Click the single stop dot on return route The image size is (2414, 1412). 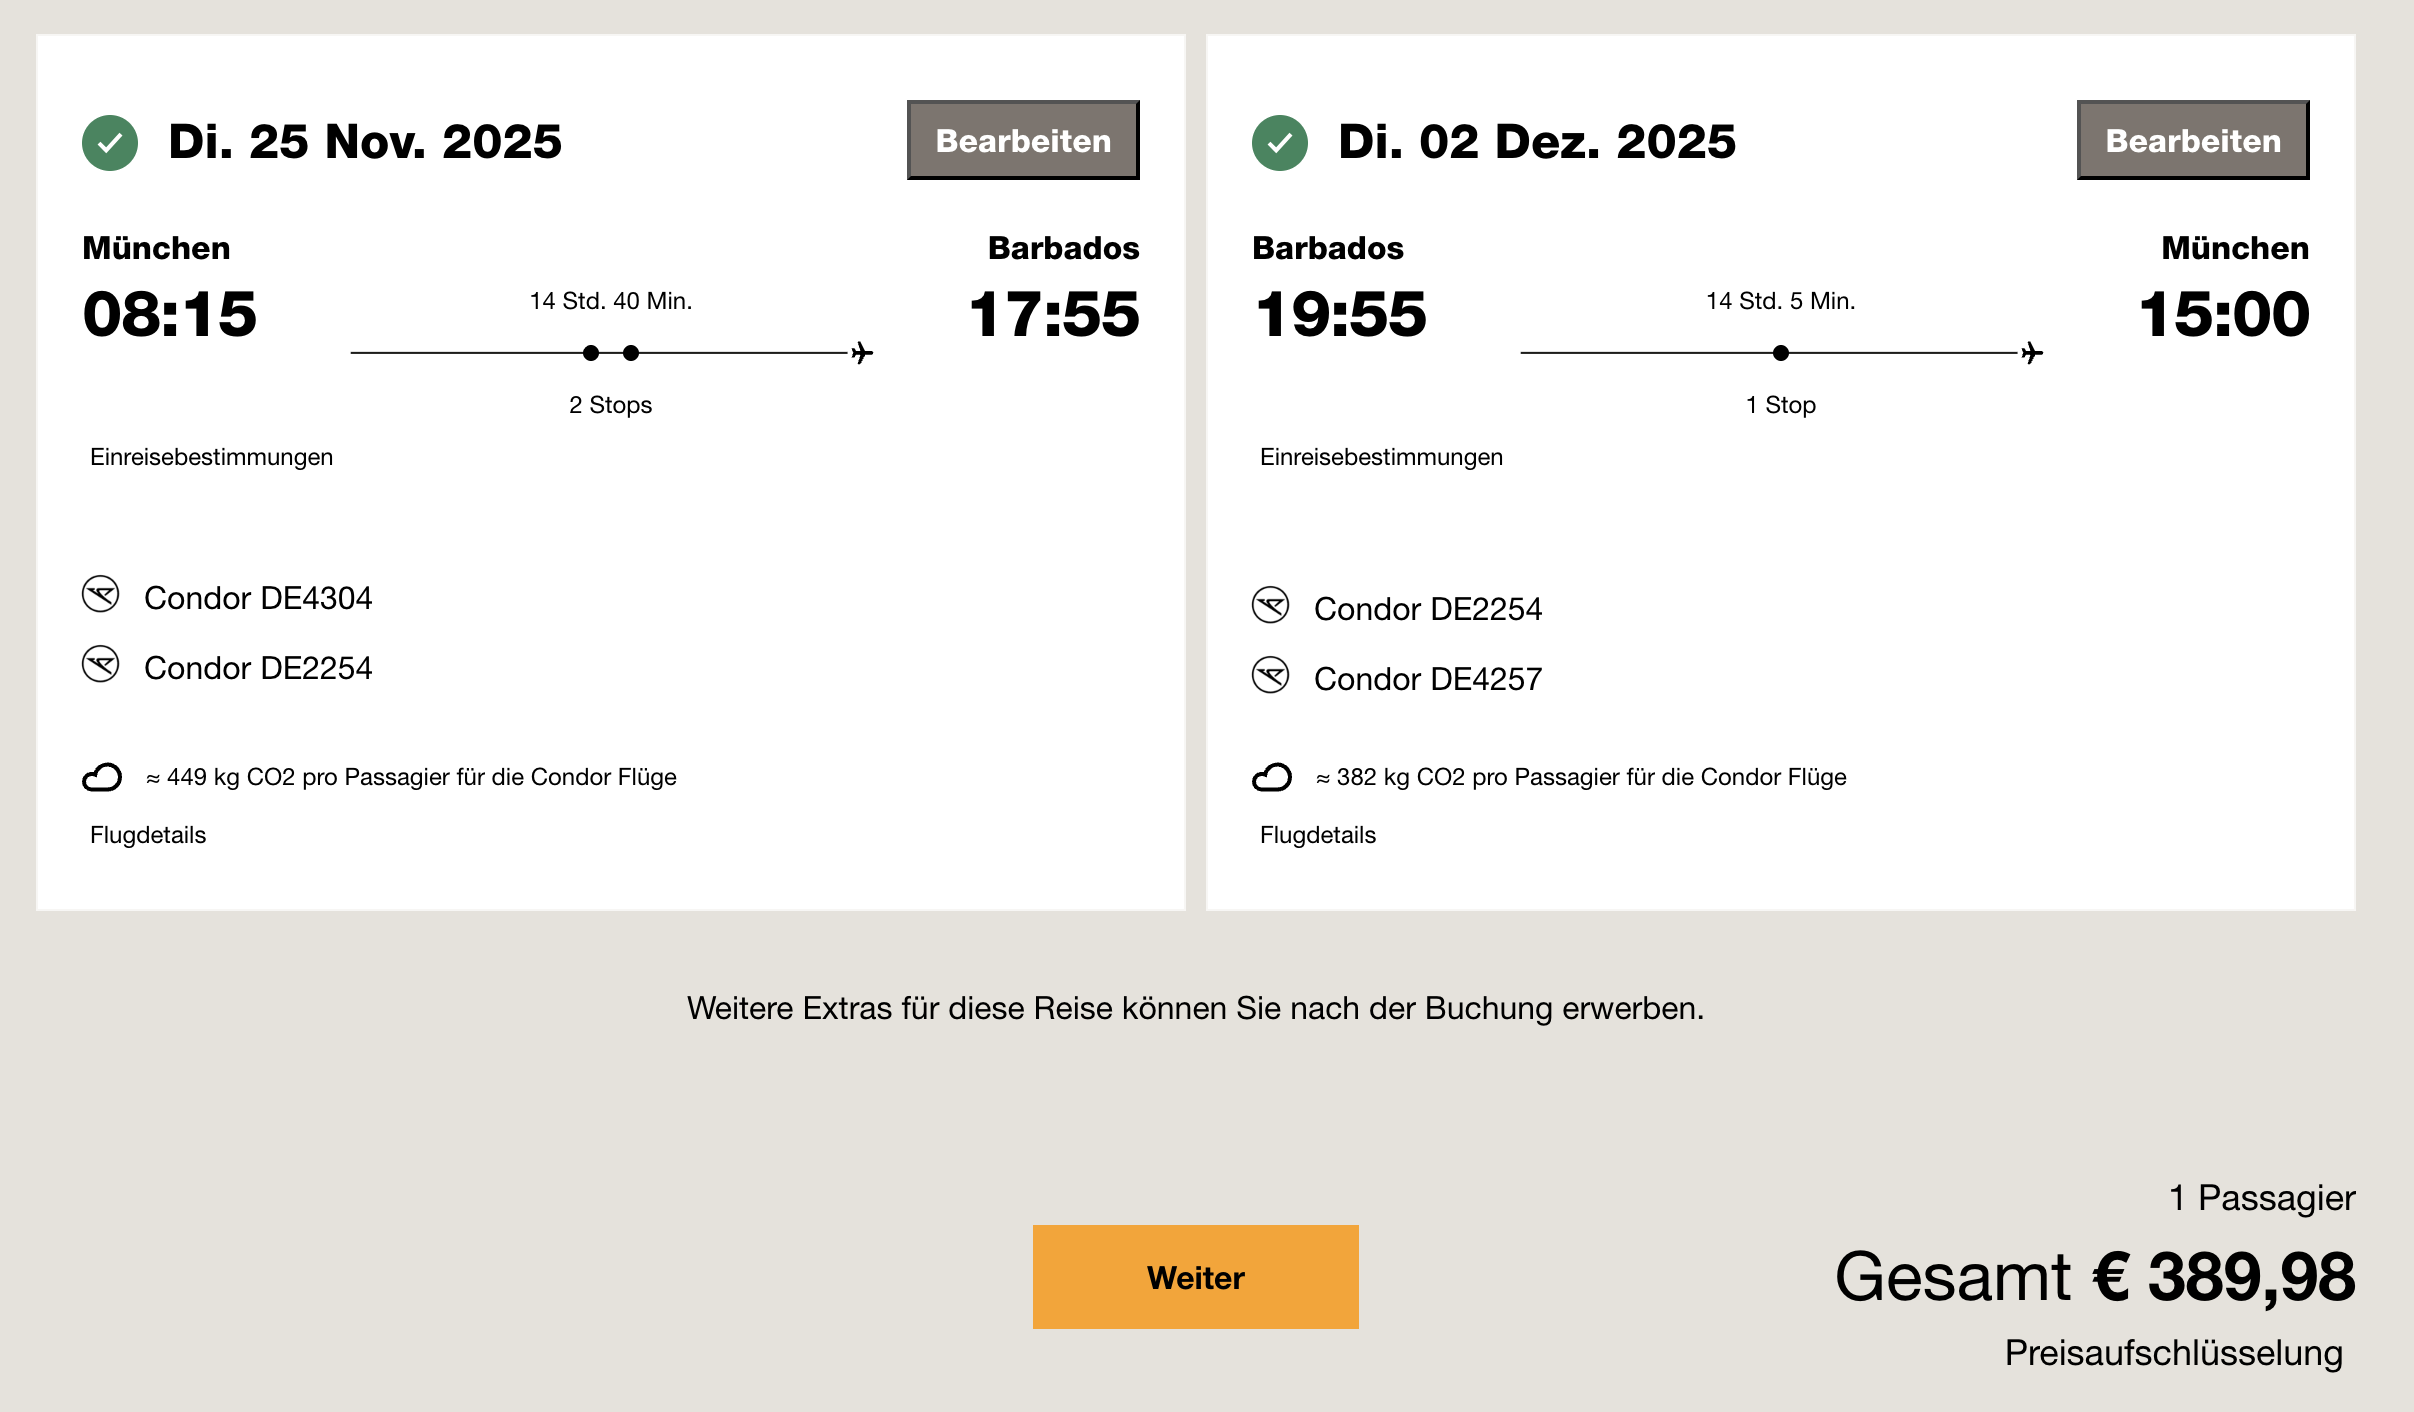click(1780, 353)
